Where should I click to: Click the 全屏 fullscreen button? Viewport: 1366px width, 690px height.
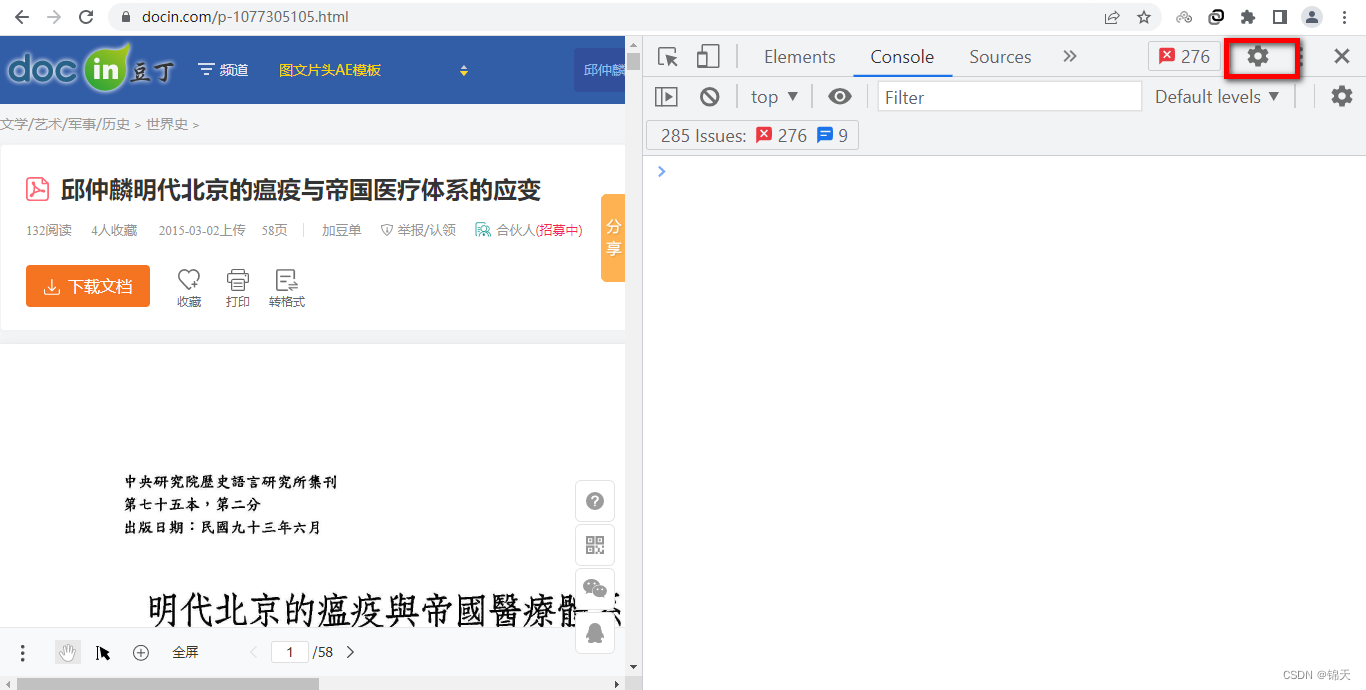tap(185, 652)
